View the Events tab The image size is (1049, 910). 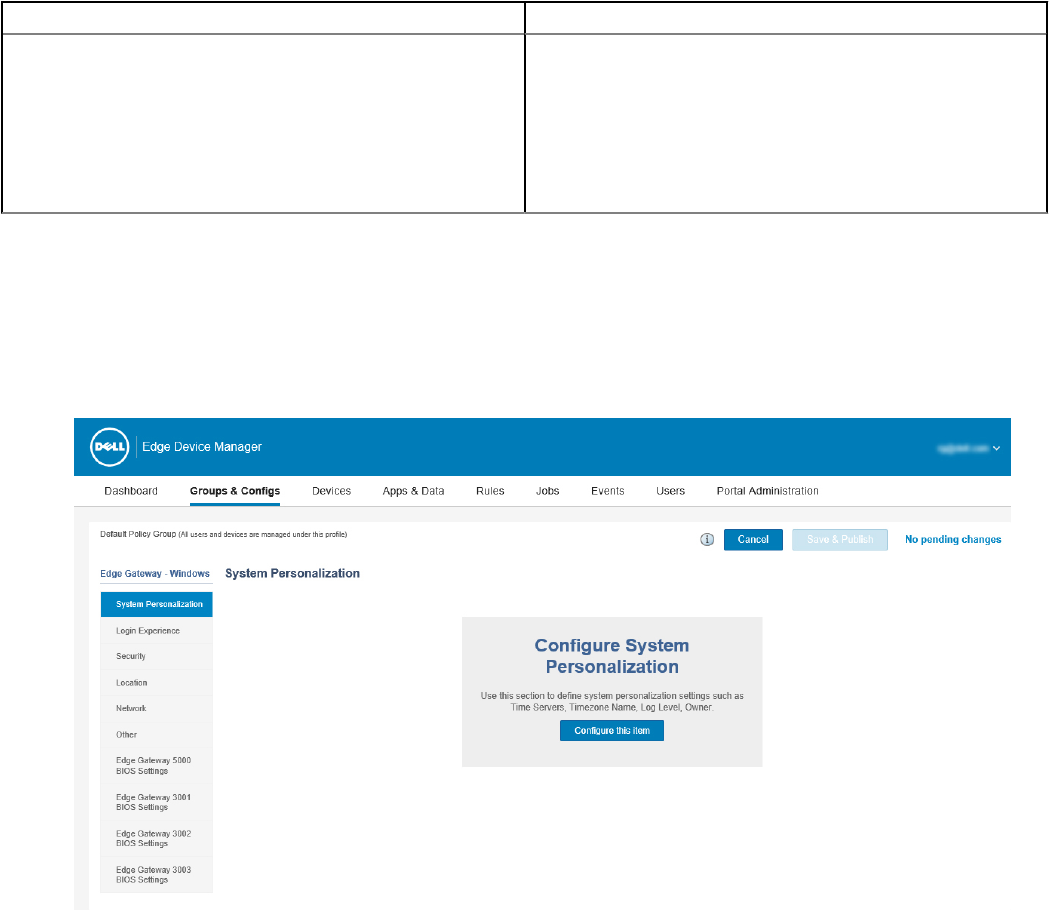point(607,491)
